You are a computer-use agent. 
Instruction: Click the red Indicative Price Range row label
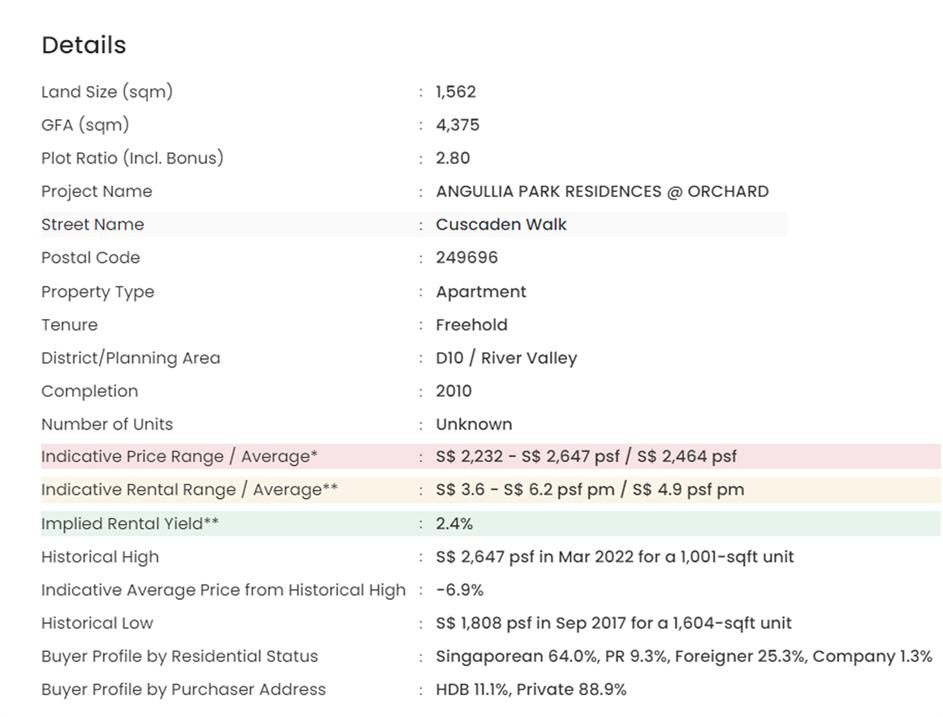click(179, 456)
